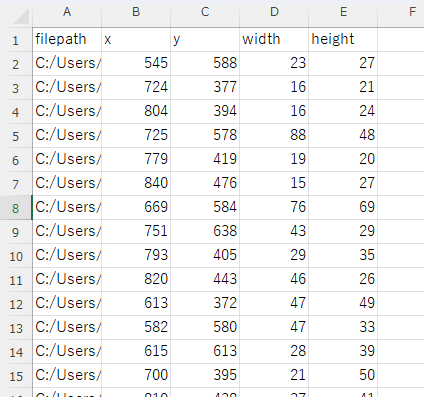Image resolution: width=424 pixels, height=397 pixels.
Task: Select cell containing 88
Action: tap(274, 136)
